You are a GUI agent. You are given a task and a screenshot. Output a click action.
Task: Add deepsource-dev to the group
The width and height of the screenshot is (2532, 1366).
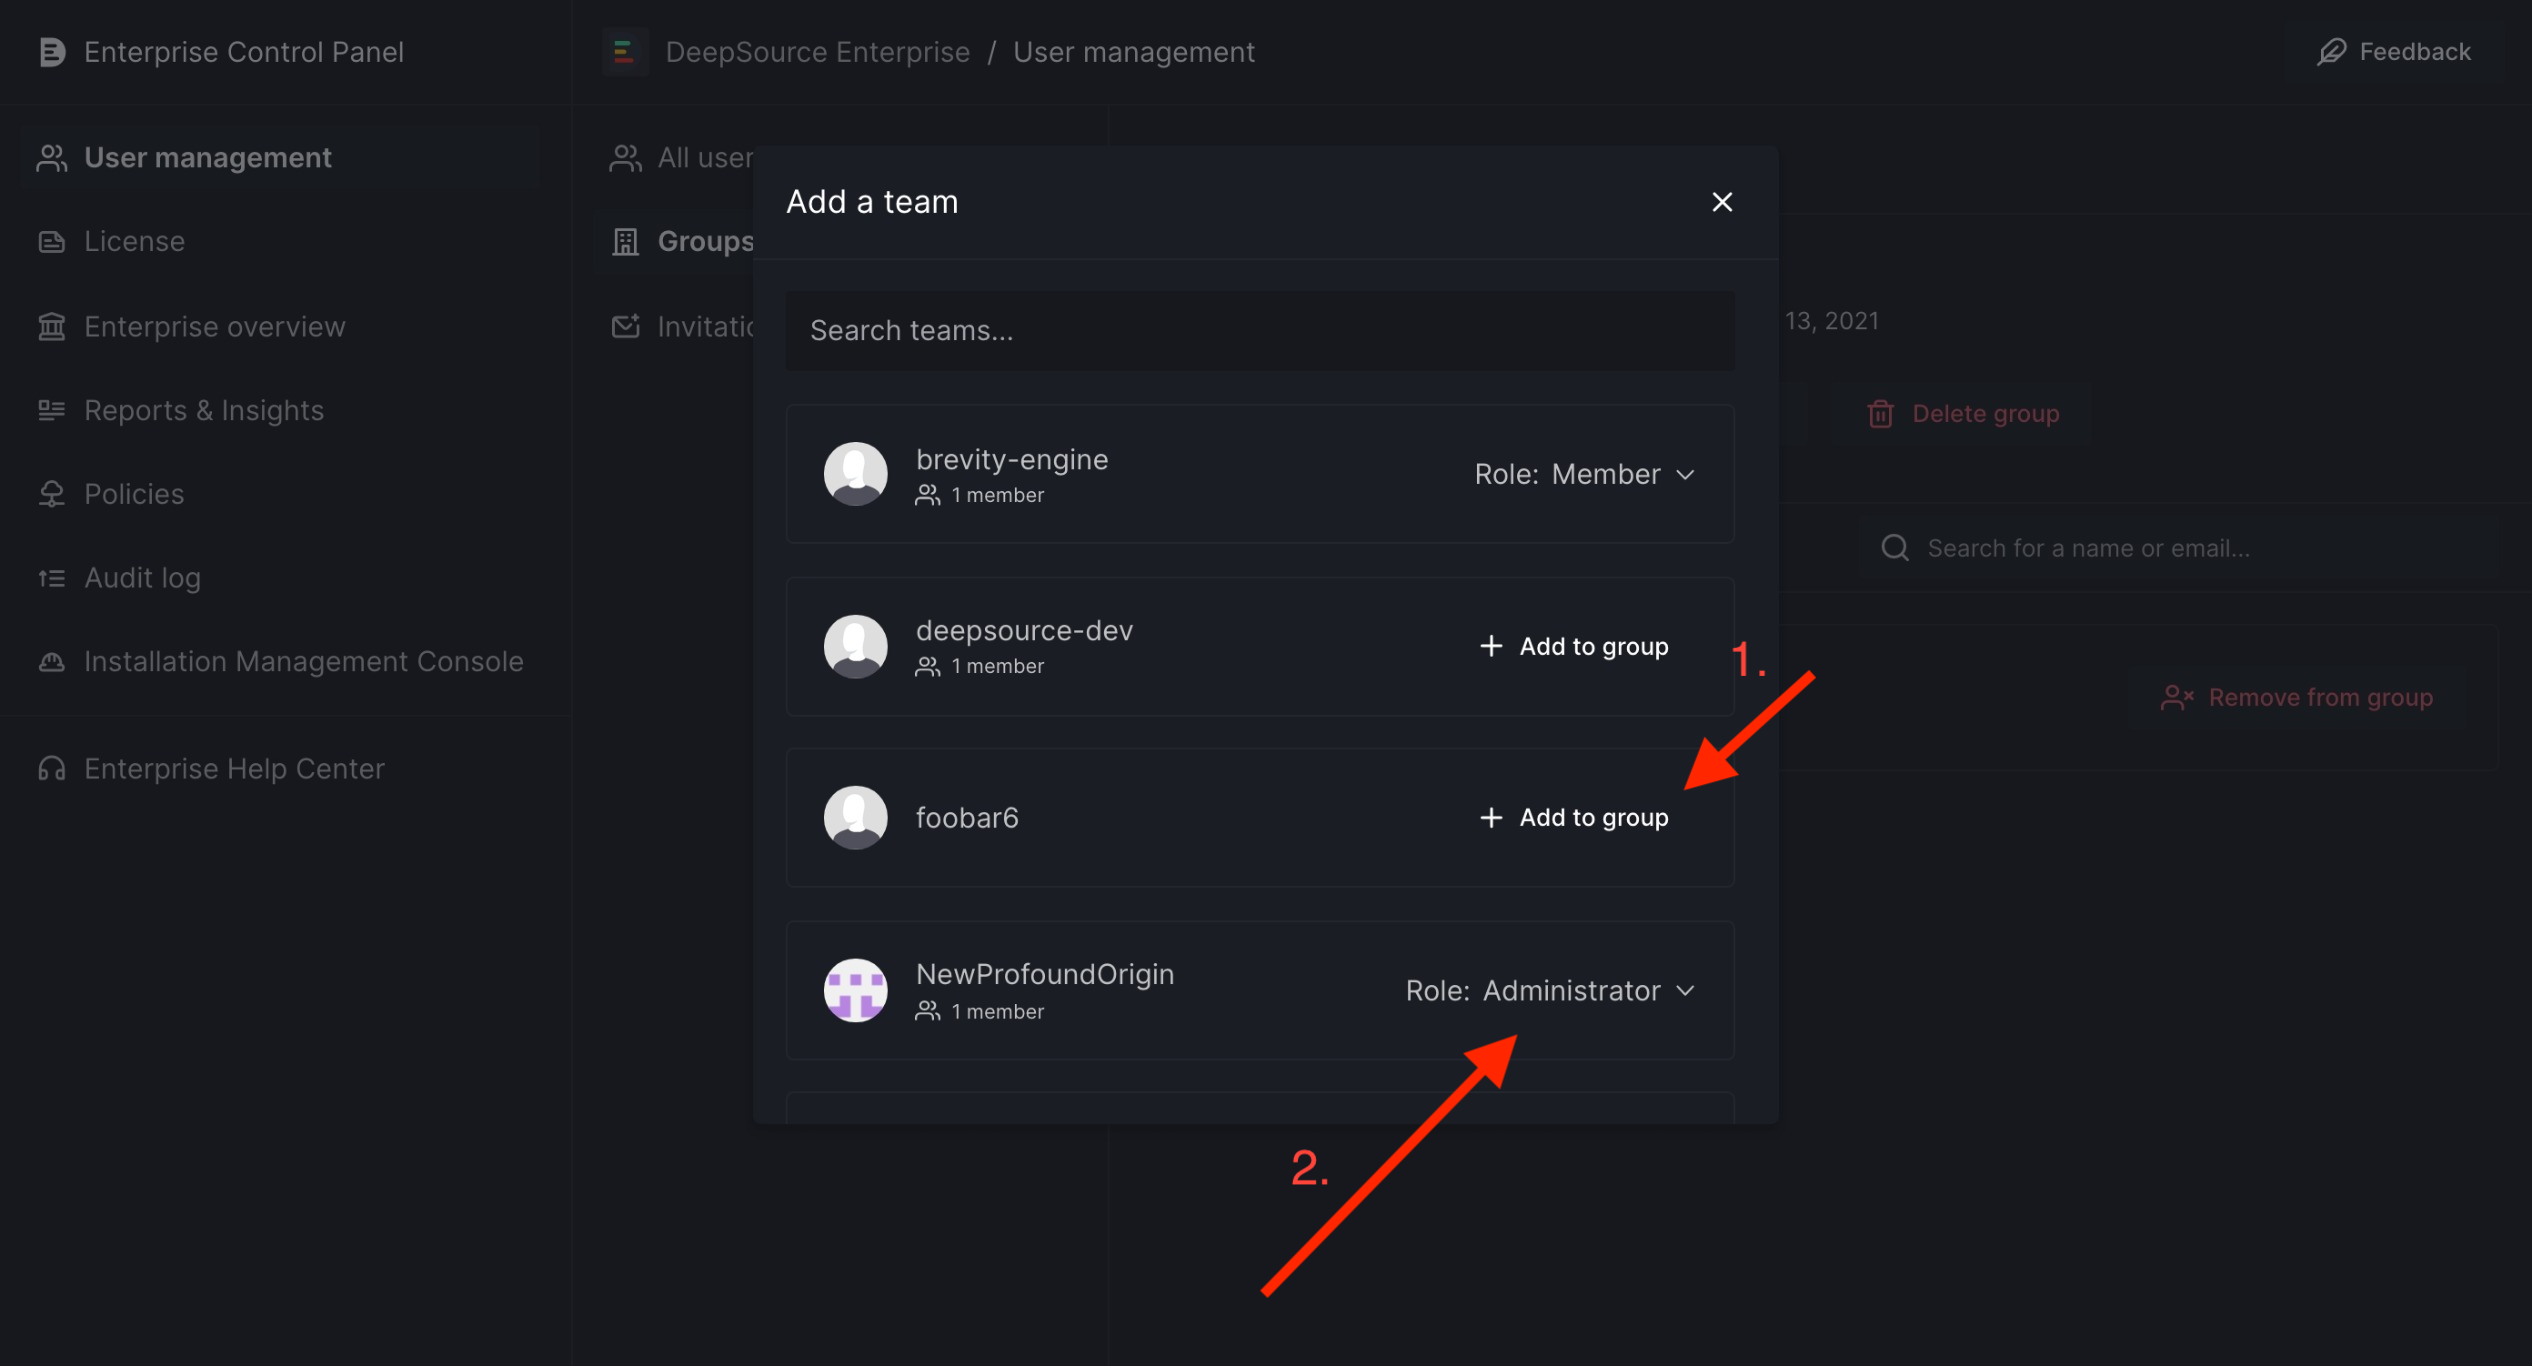coord(1573,646)
